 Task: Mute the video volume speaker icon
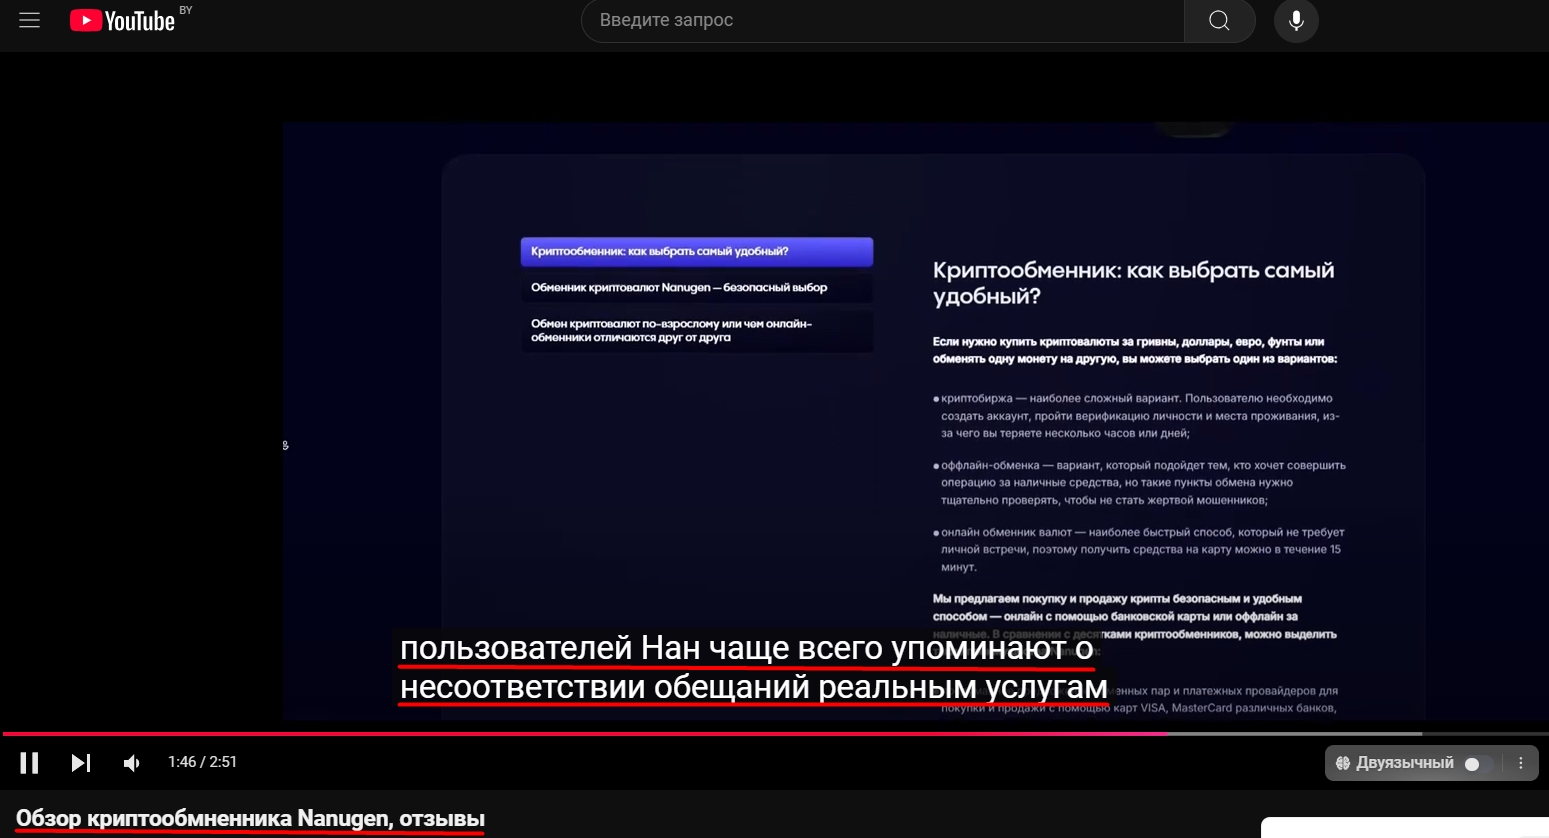(x=131, y=763)
